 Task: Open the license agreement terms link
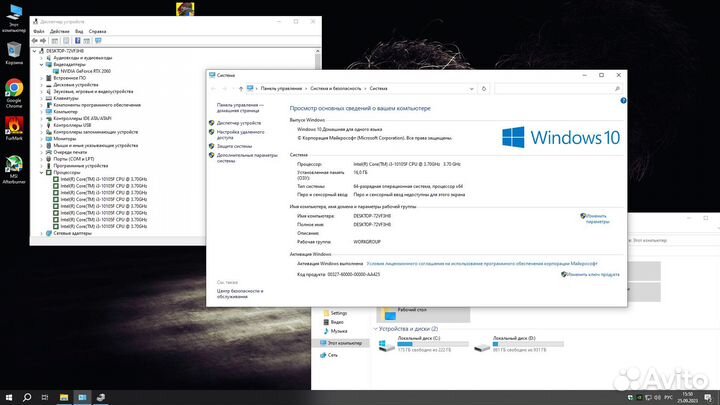pos(482,264)
